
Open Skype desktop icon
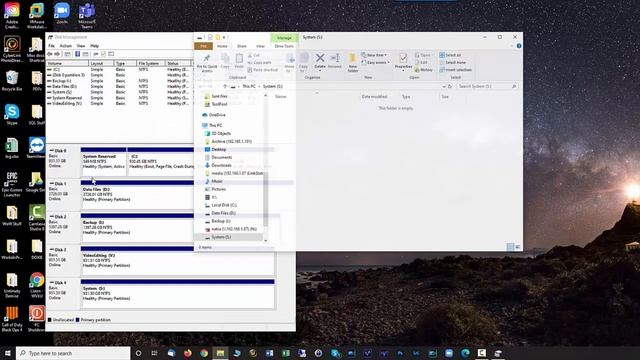click(x=12, y=114)
